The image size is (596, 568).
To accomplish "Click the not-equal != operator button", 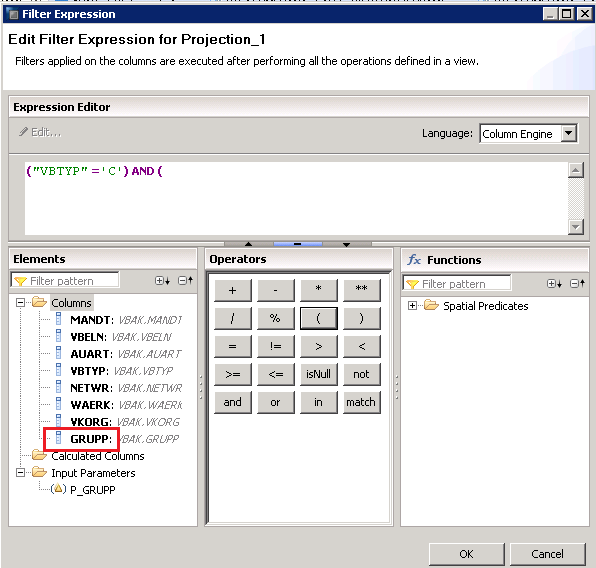I will click(x=275, y=346).
